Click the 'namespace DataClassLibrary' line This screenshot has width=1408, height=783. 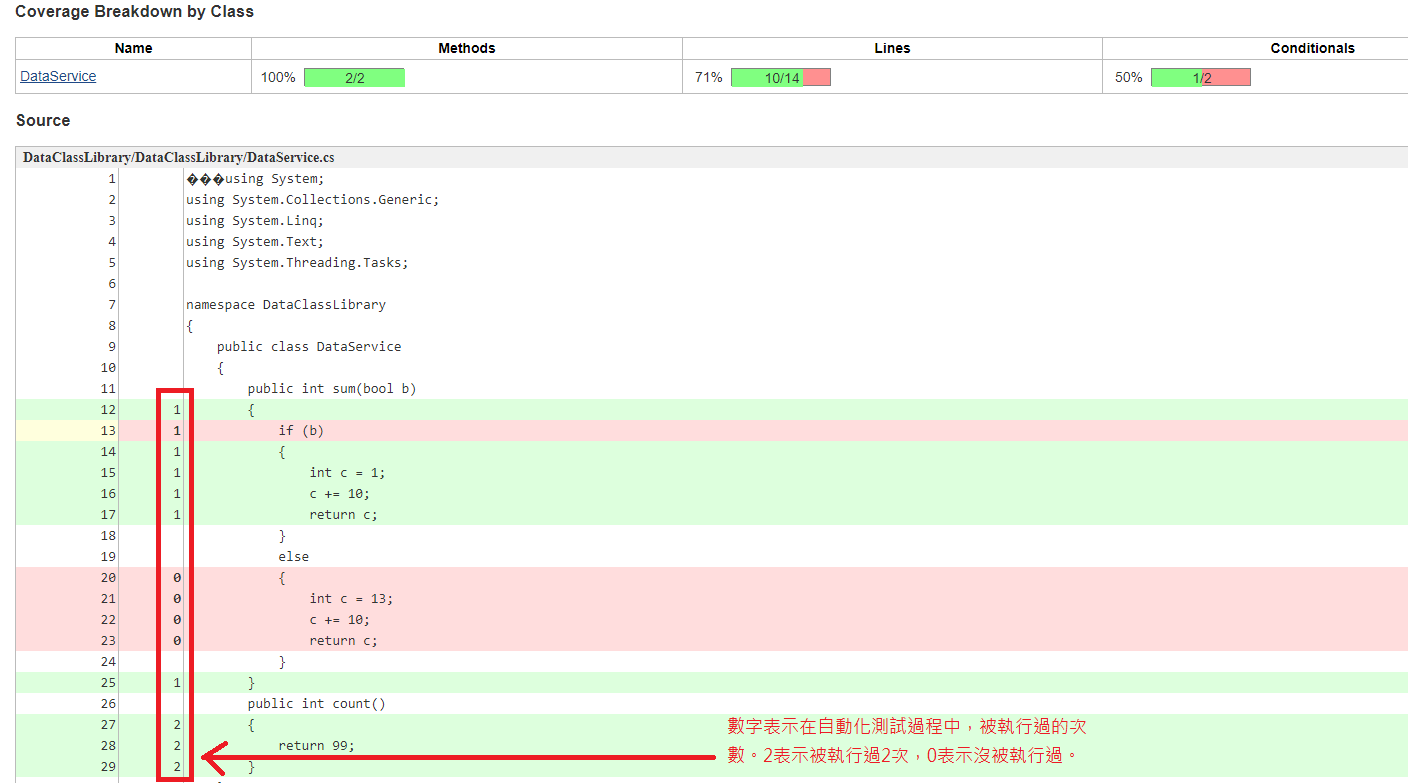click(x=286, y=305)
